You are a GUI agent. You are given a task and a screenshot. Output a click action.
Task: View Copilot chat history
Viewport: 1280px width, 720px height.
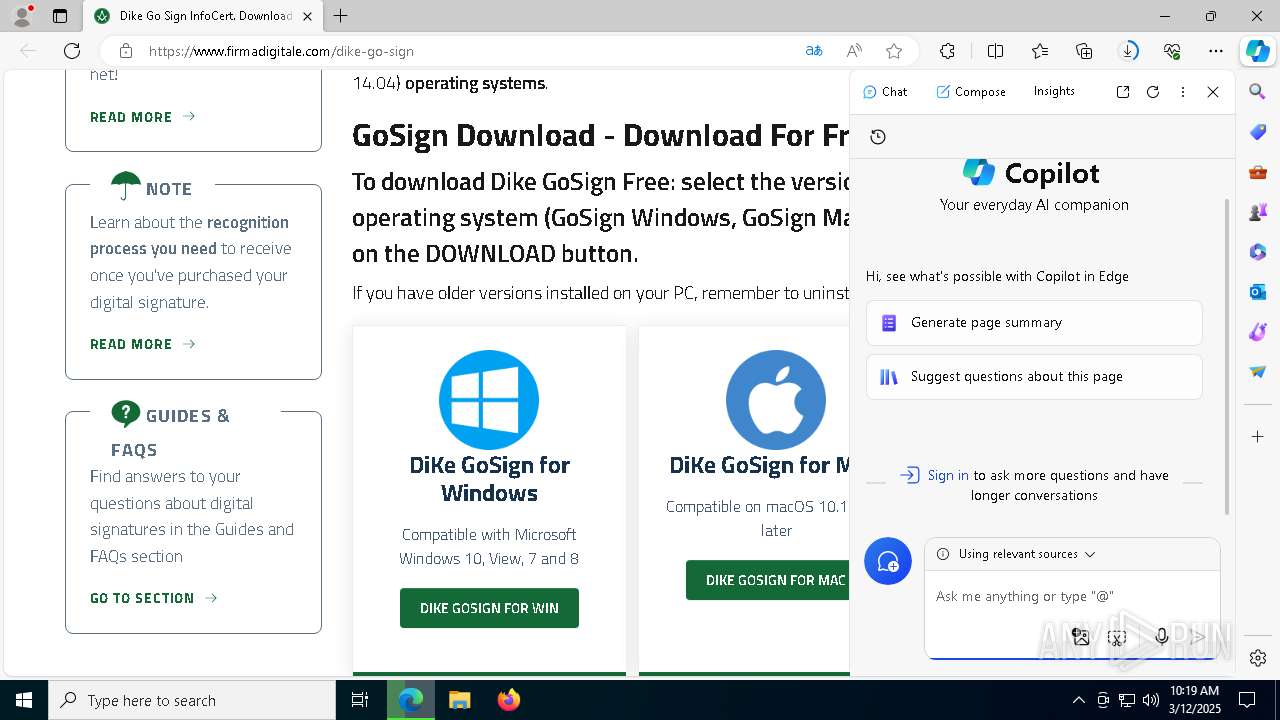(x=878, y=137)
